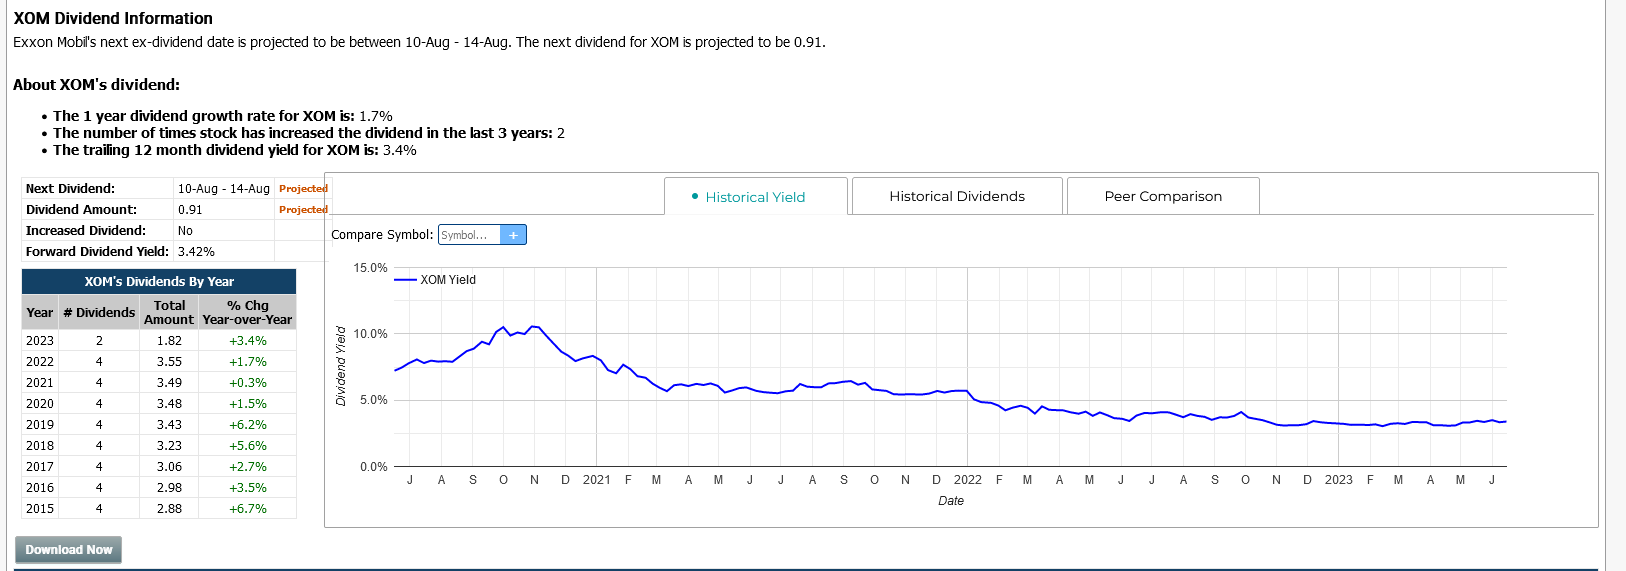Click the 3.42% forward dividend yield value
Image resolution: width=1626 pixels, height=571 pixels.
(196, 252)
